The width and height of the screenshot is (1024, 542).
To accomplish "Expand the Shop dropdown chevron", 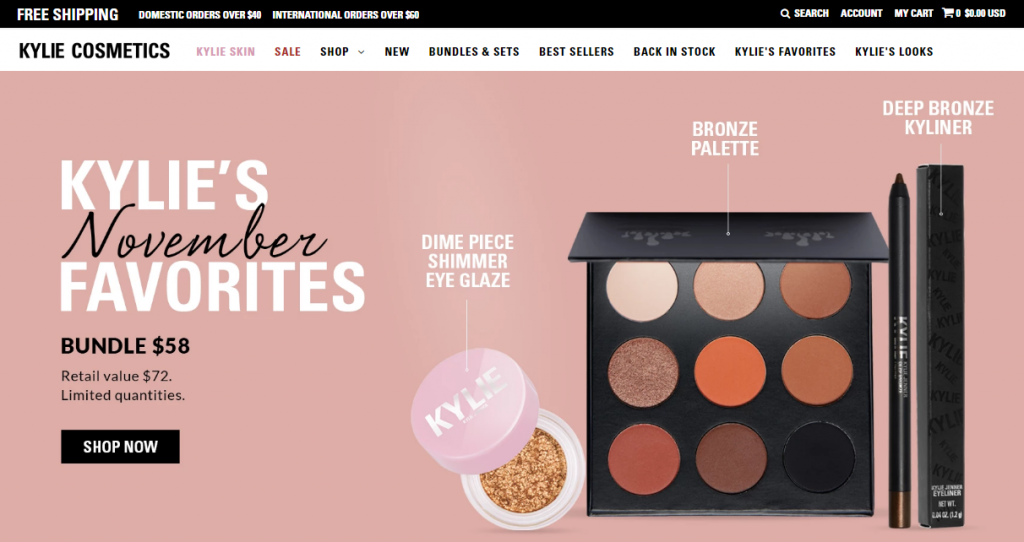I will click(x=361, y=52).
